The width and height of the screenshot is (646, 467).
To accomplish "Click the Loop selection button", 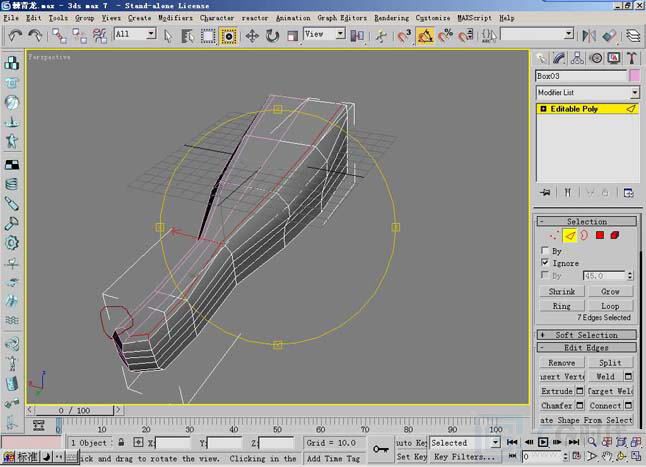I will click(x=610, y=306).
